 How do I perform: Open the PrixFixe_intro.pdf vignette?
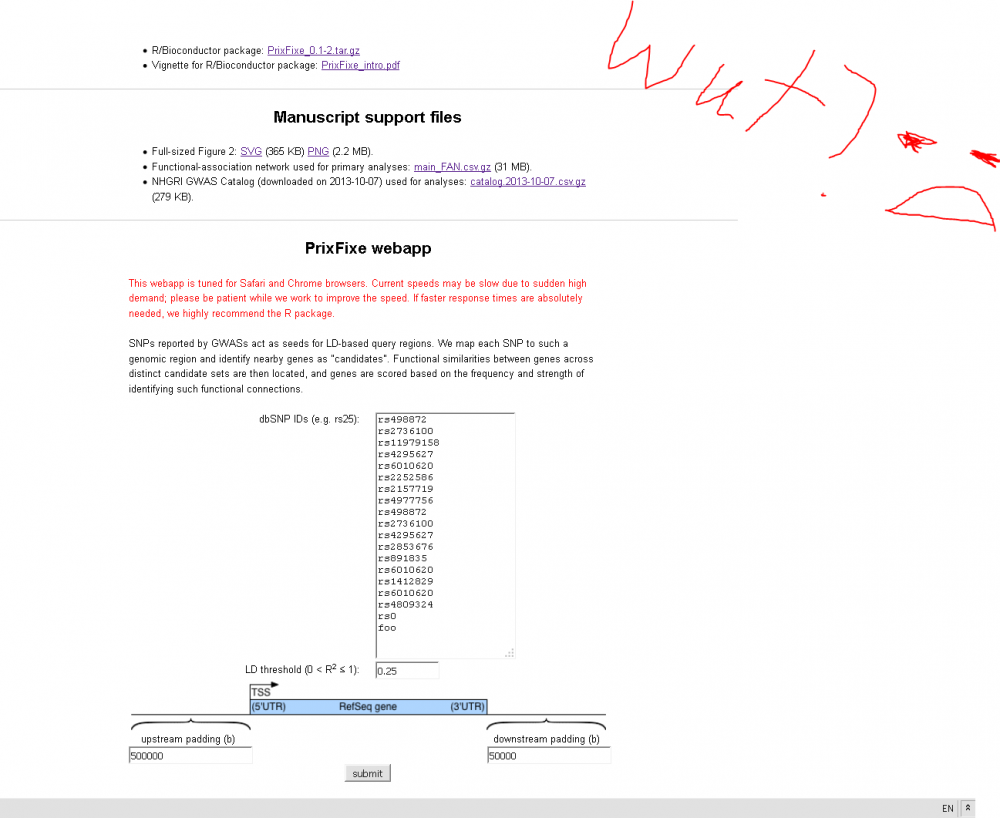click(360, 65)
